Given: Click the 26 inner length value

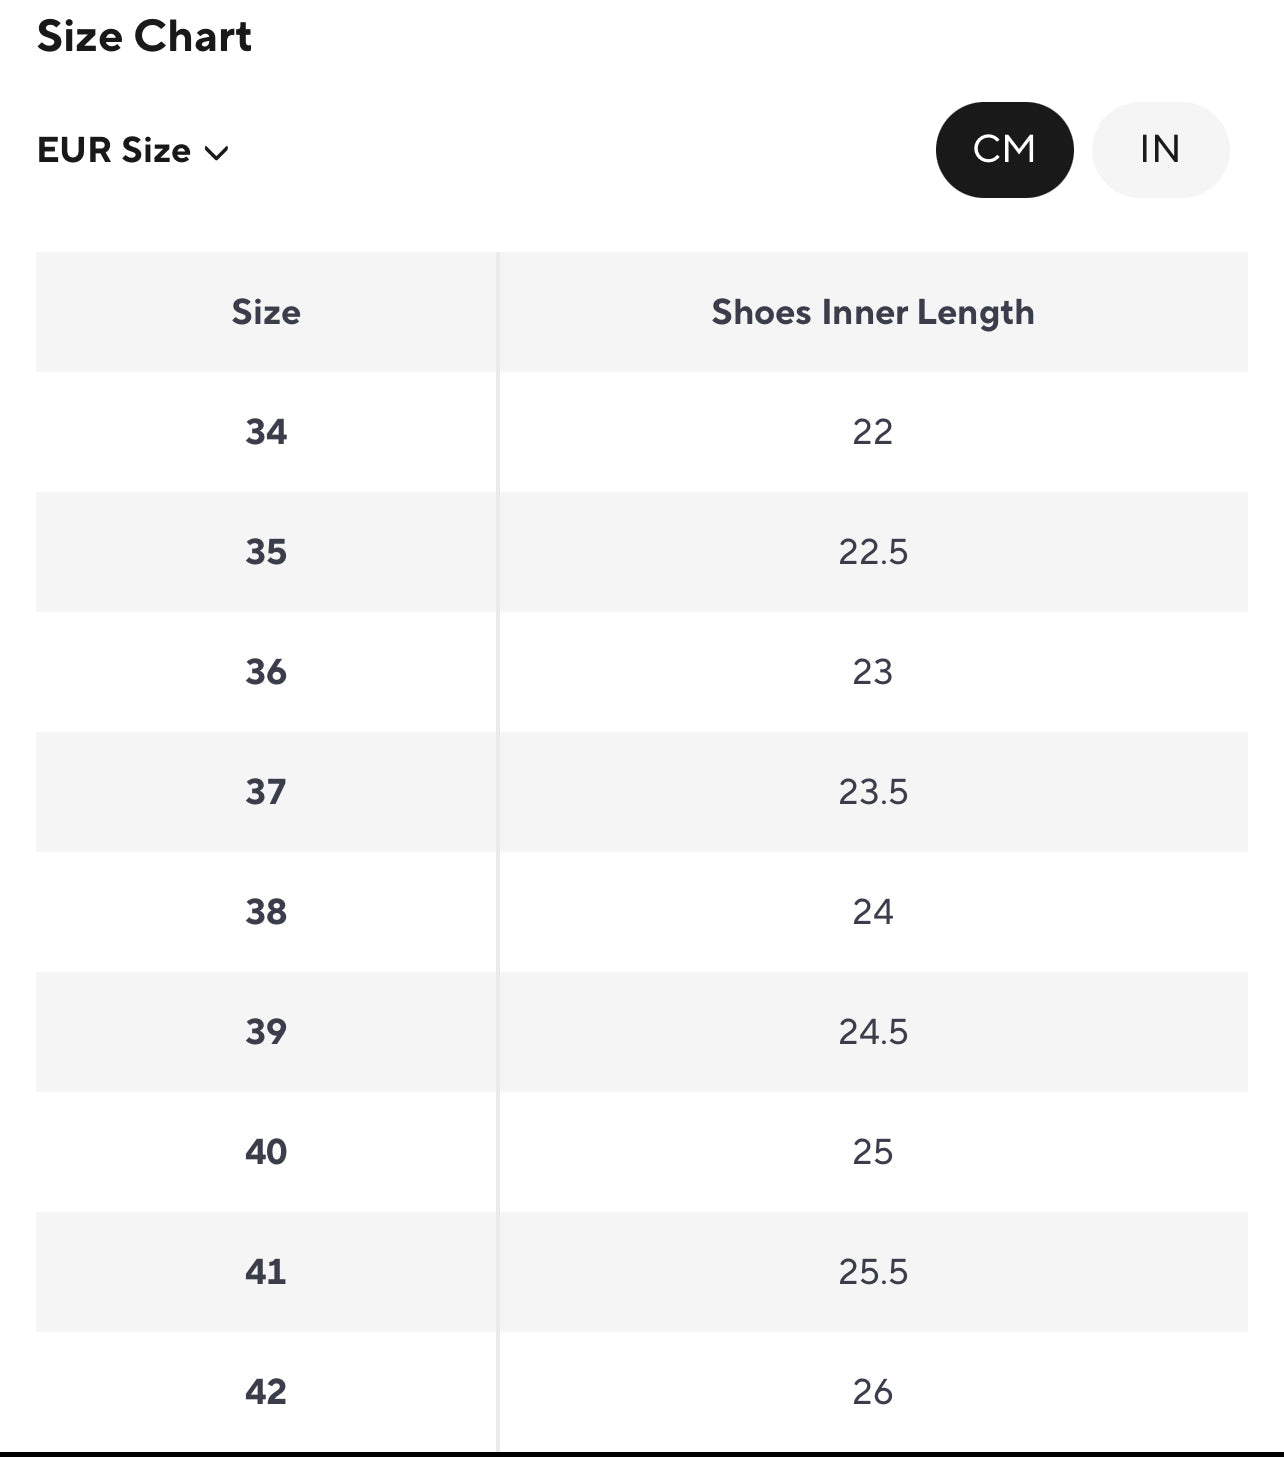Looking at the screenshot, I should click(872, 1392).
